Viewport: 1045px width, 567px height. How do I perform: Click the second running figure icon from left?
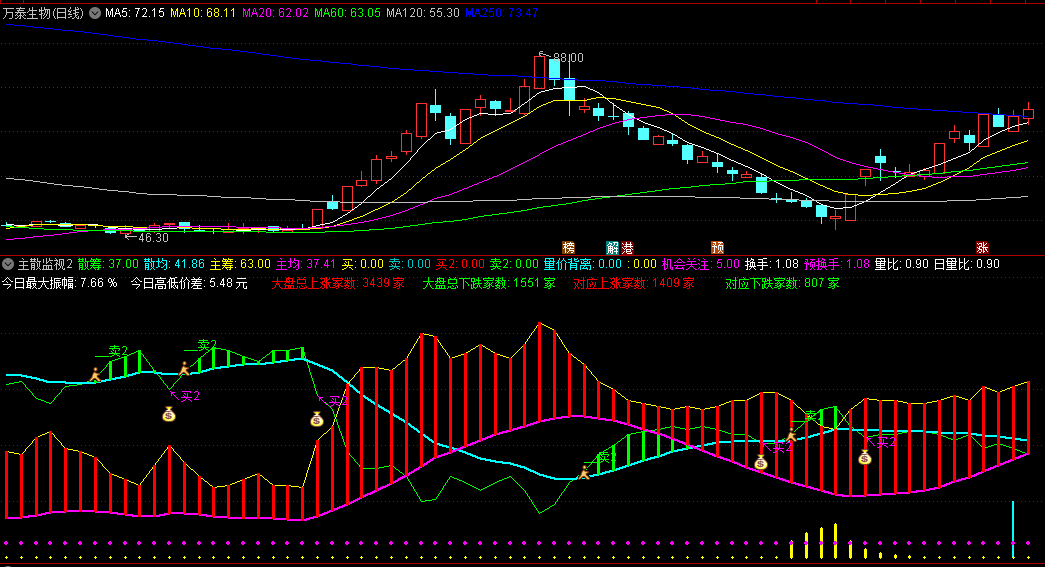185,368
